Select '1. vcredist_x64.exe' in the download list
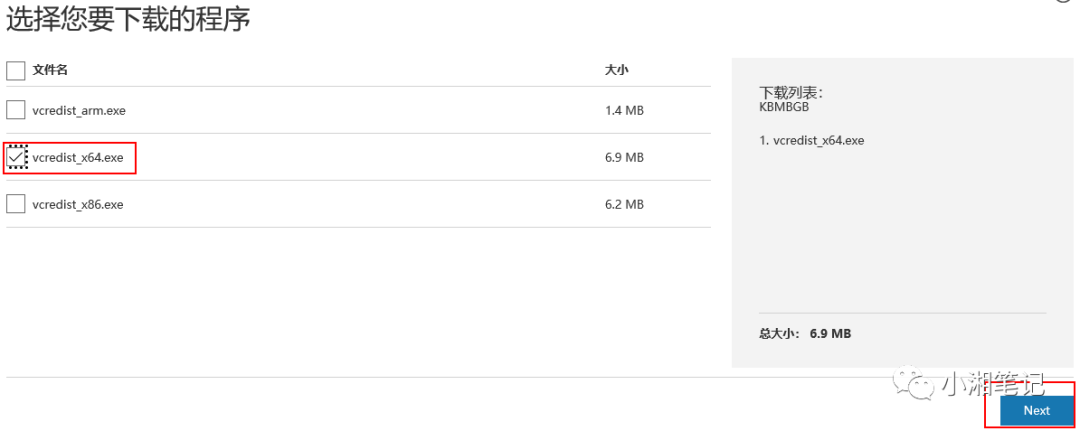Image resolution: width=1080 pixels, height=431 pixels. click(x=811, y=140)
